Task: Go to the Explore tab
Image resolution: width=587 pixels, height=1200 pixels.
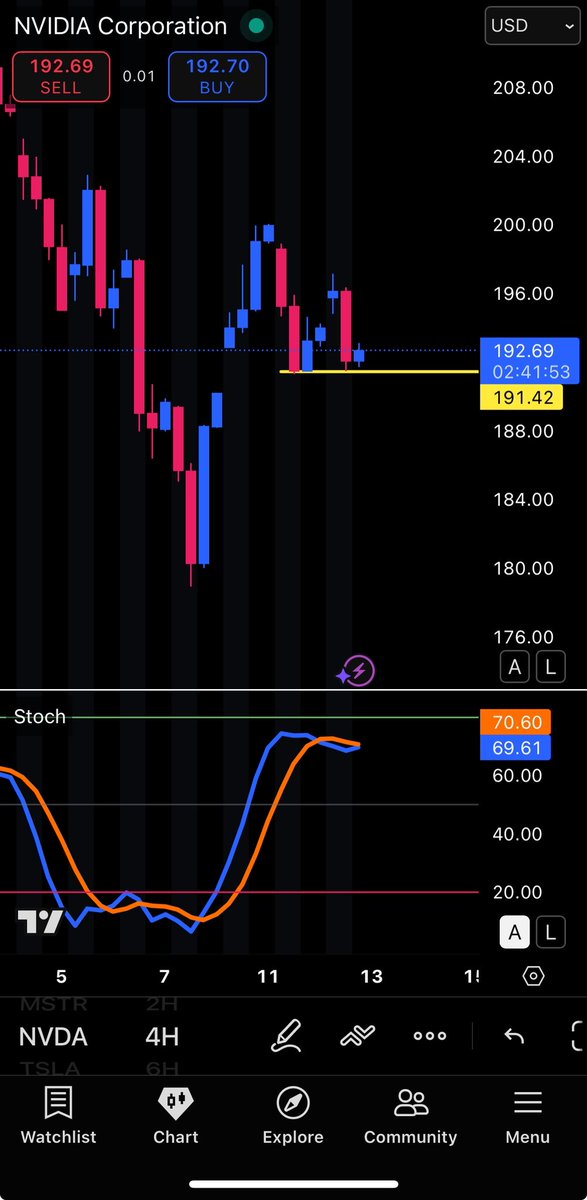Action: (x=293, y=1117)
